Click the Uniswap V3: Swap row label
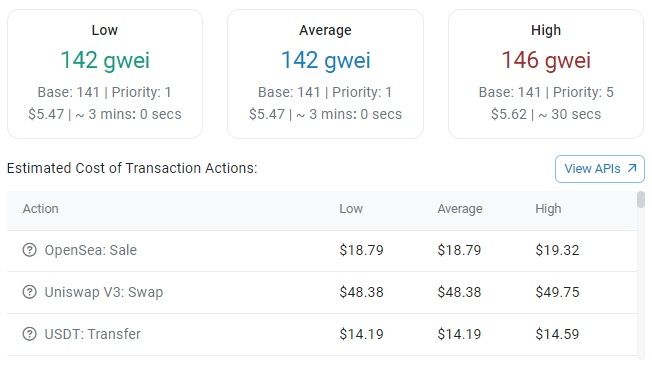Image resolution: width=652 pixels, height=367 pixels. pos(104,292)
